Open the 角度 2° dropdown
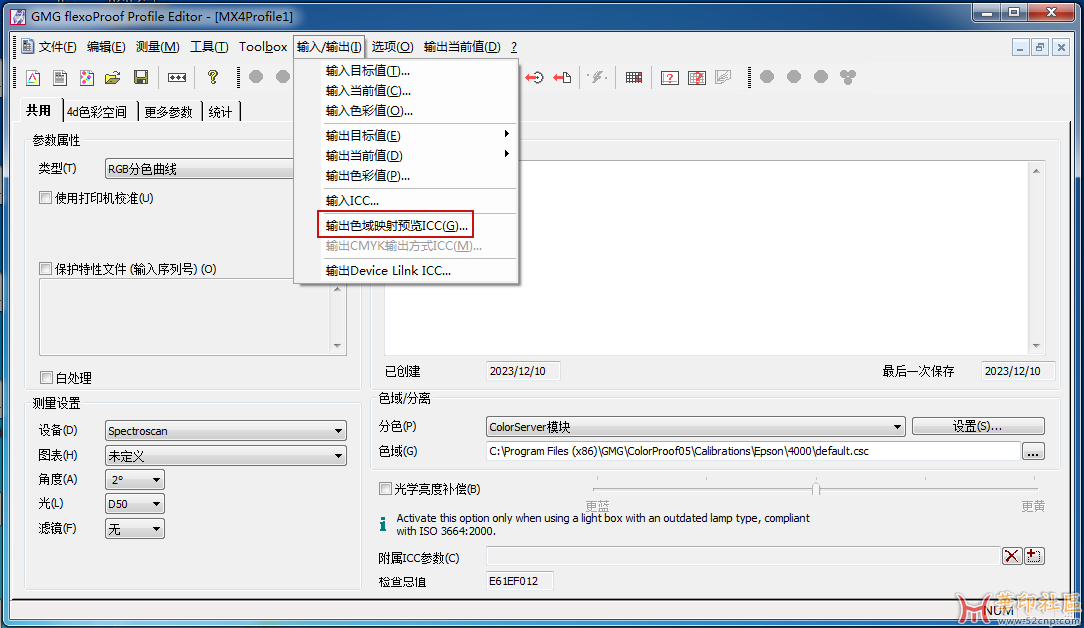 (x=135, y=479)
